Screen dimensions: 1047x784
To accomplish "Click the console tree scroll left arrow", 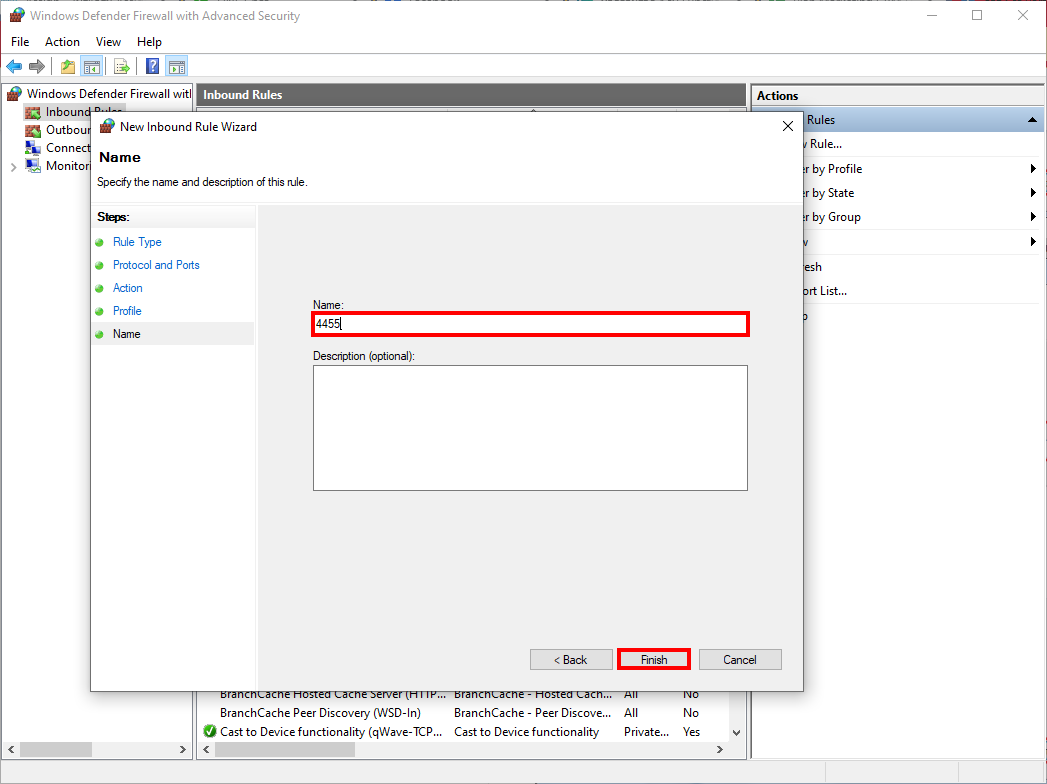I will (11, 749).
